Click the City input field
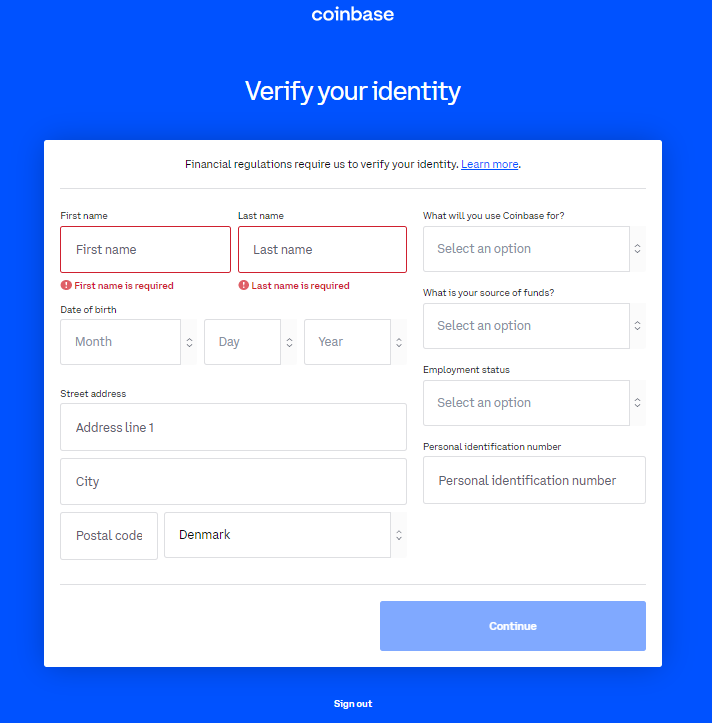The height and width of the screenshot is (723, 712). pyautogui.click(x=233, y=482)
